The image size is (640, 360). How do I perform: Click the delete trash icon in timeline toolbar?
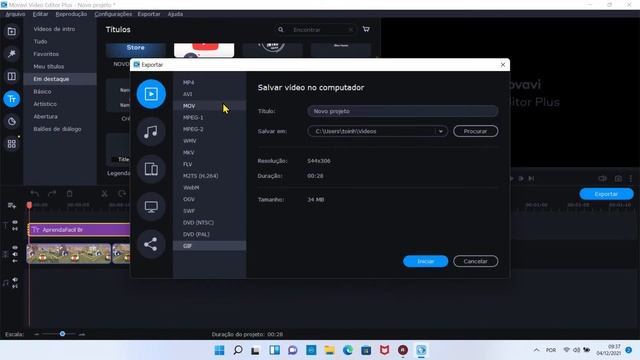[x=69, y=193]
